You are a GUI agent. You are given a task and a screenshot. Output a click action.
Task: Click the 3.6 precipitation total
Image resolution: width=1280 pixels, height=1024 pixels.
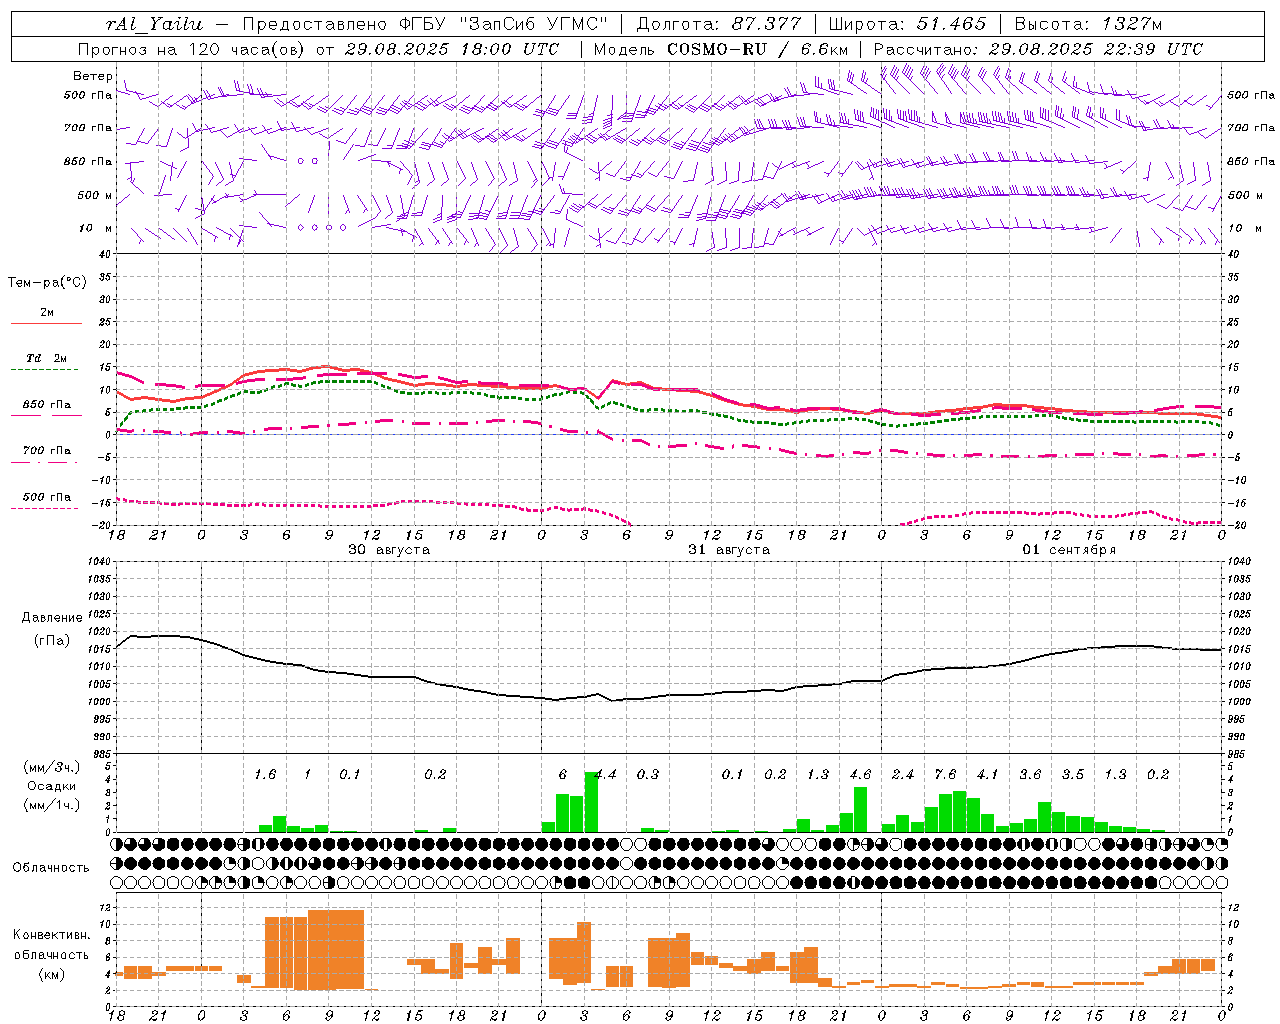tap(1030, 774)
